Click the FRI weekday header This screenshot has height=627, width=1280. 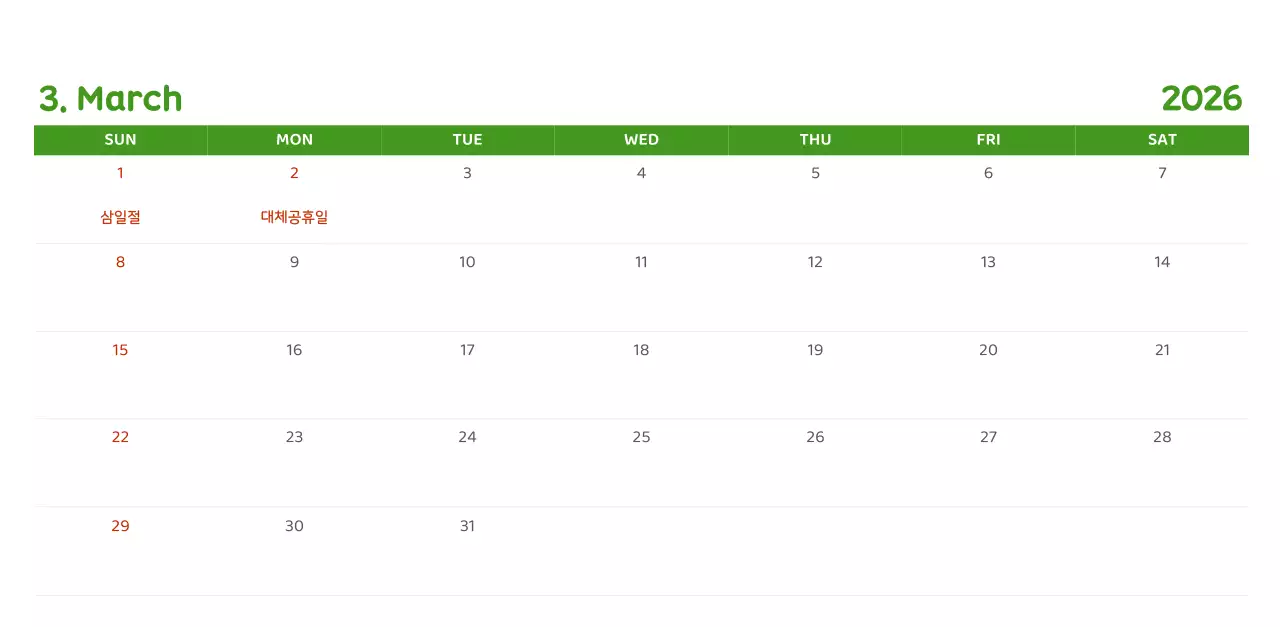click(x=988, y=140)
